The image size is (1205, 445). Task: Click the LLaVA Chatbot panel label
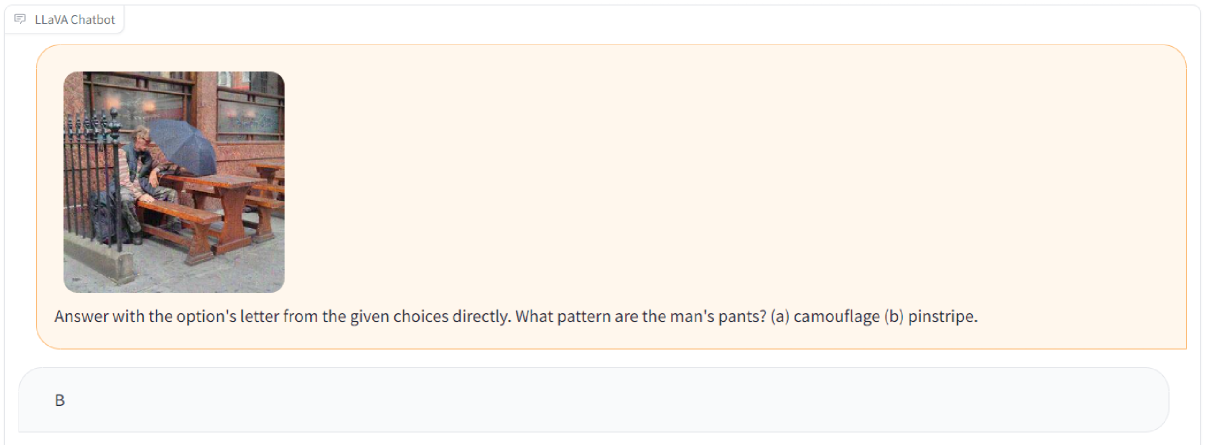pos(74,19)
